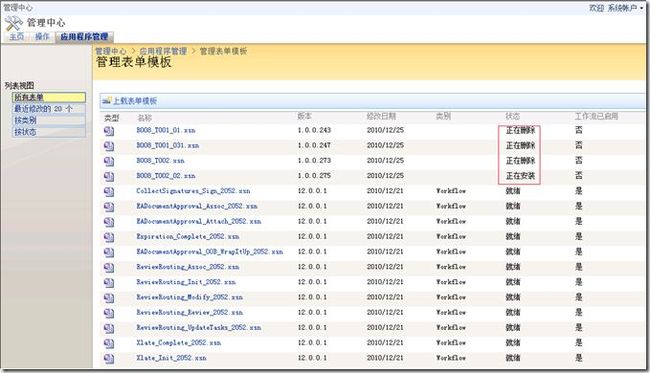650x373 pixels.
Task: Open ReviewRouting_Assoc_2052.xsn
Action: [188, 267]
